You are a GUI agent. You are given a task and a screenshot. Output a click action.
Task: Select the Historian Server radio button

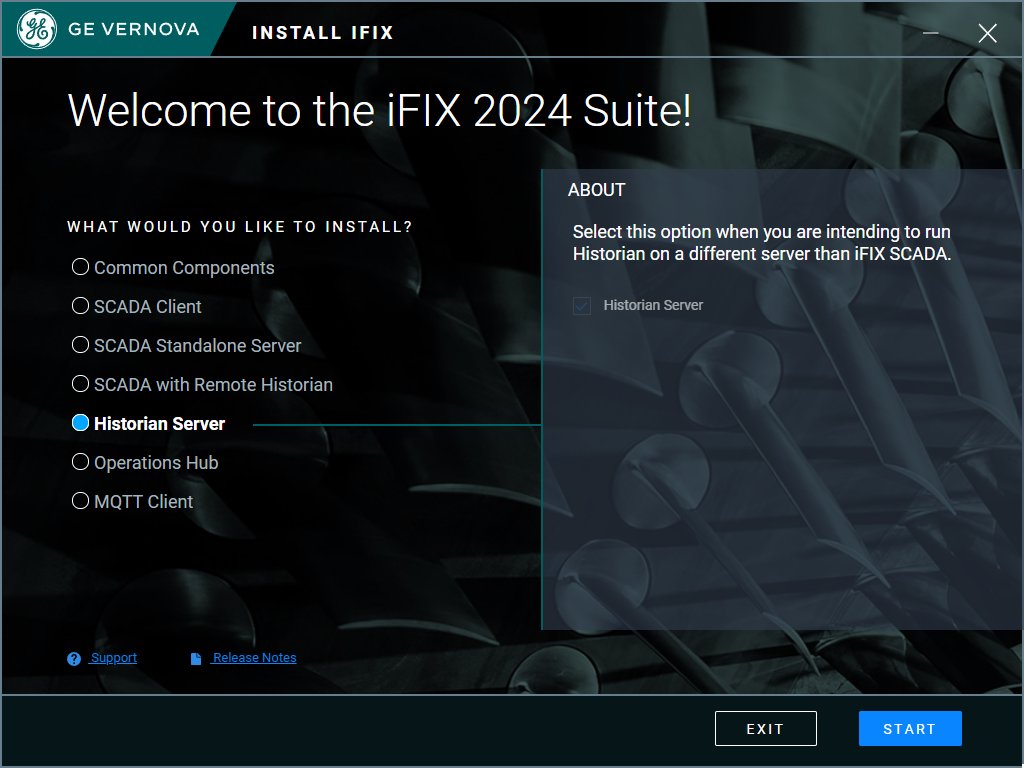point(80,423)
